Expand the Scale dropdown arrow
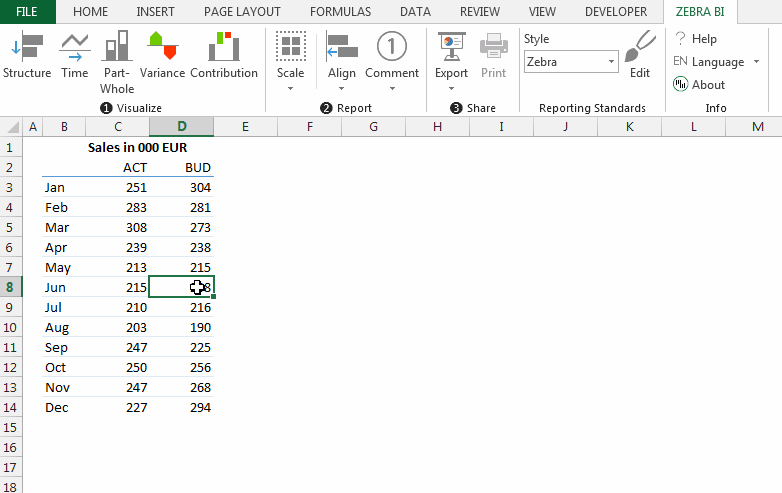 coord(290,89)
